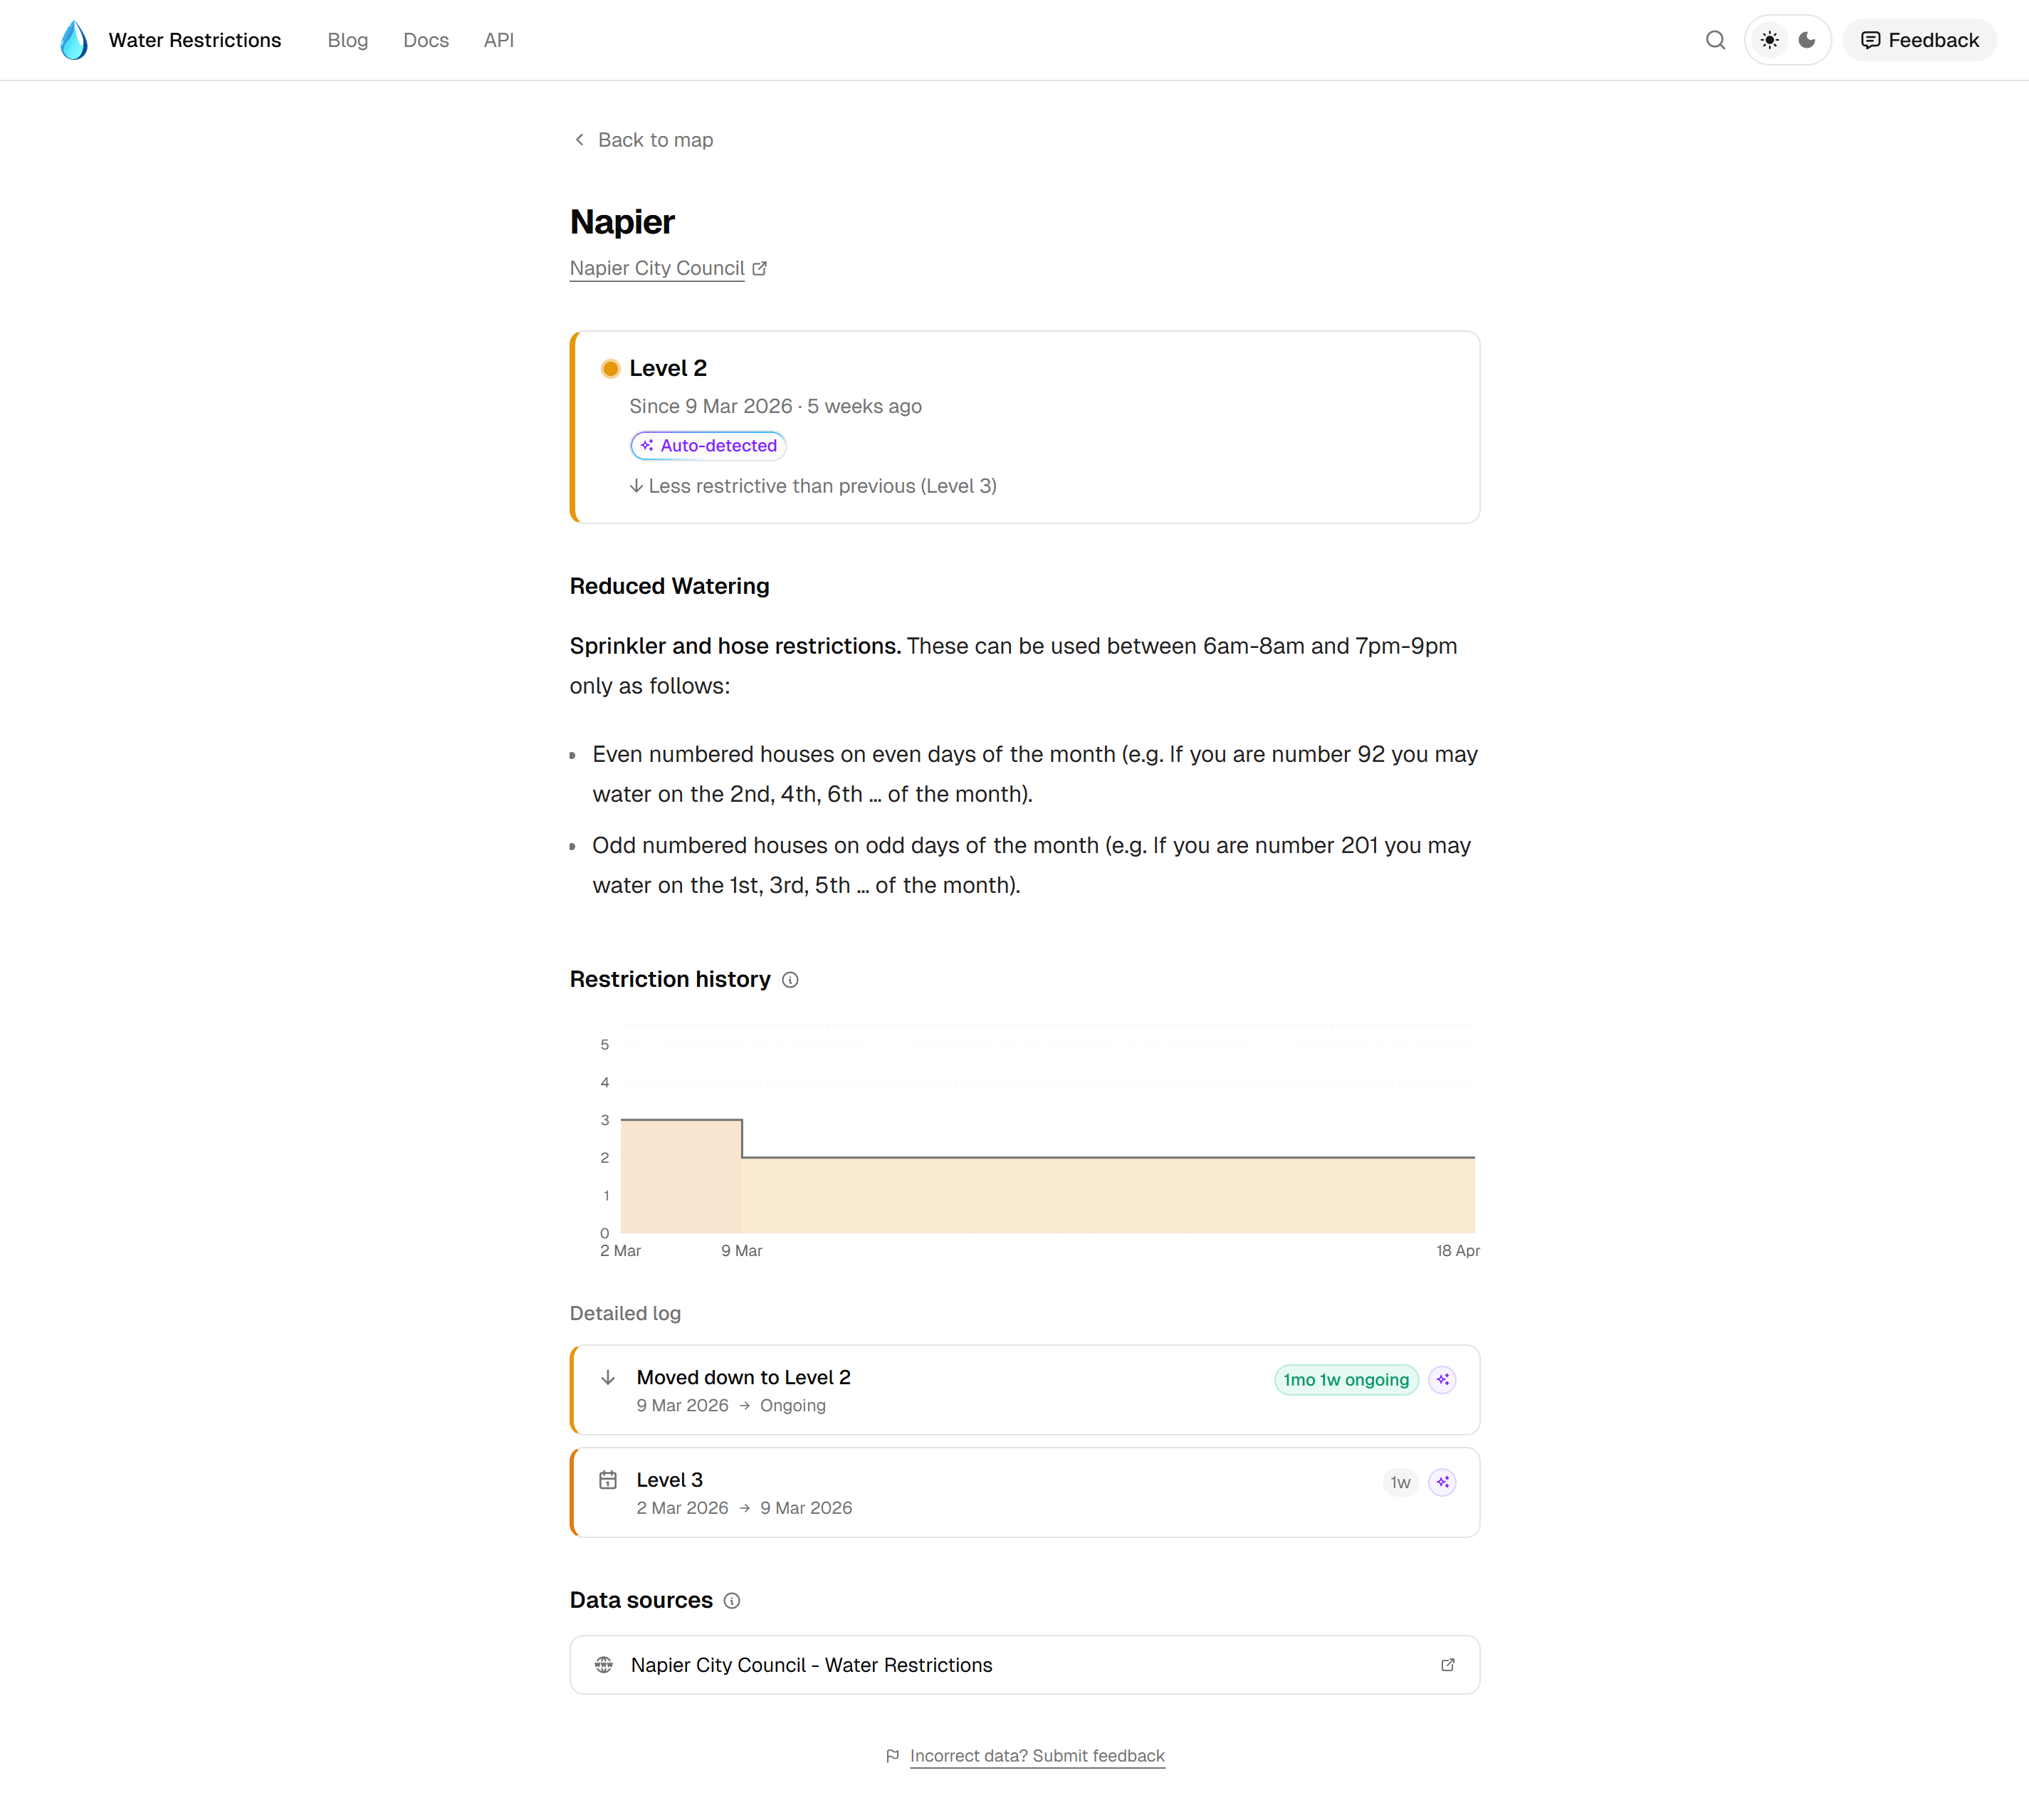Screen dimensions: 2029x1820
Task: Open the search icon in header
Action: [x=1715, y=40]
